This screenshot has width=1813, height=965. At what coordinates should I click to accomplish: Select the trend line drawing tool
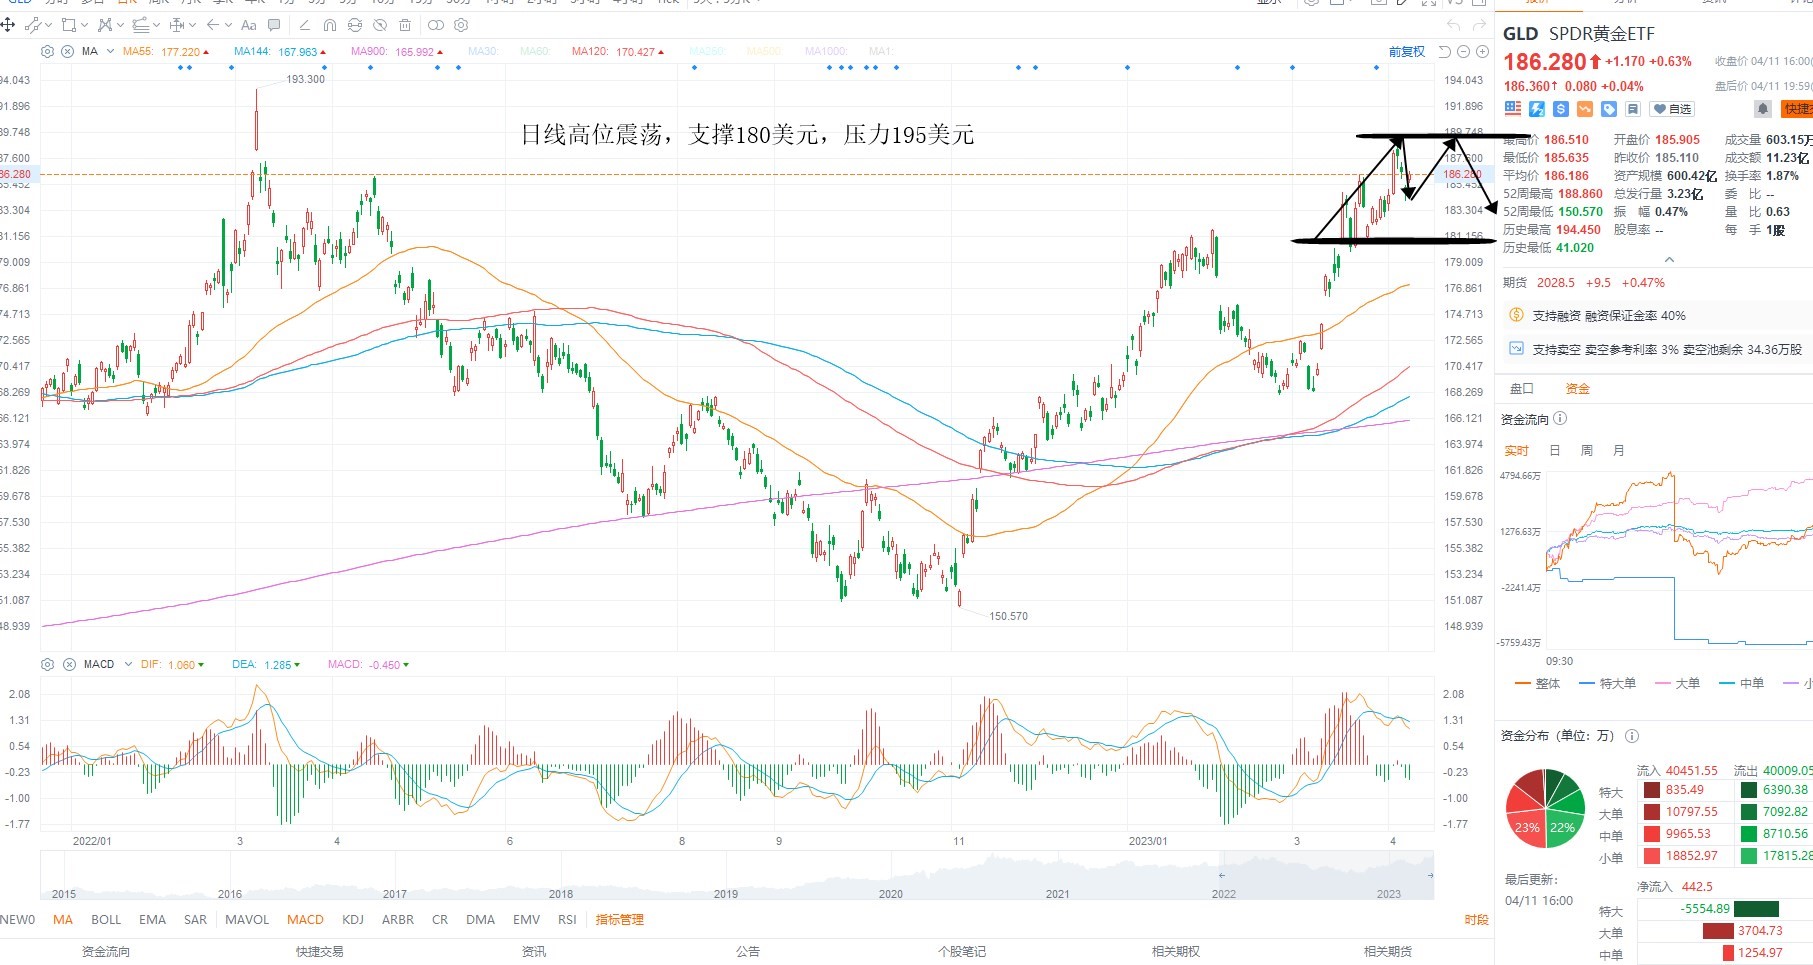pyautogui.click(x=35, y=24)
